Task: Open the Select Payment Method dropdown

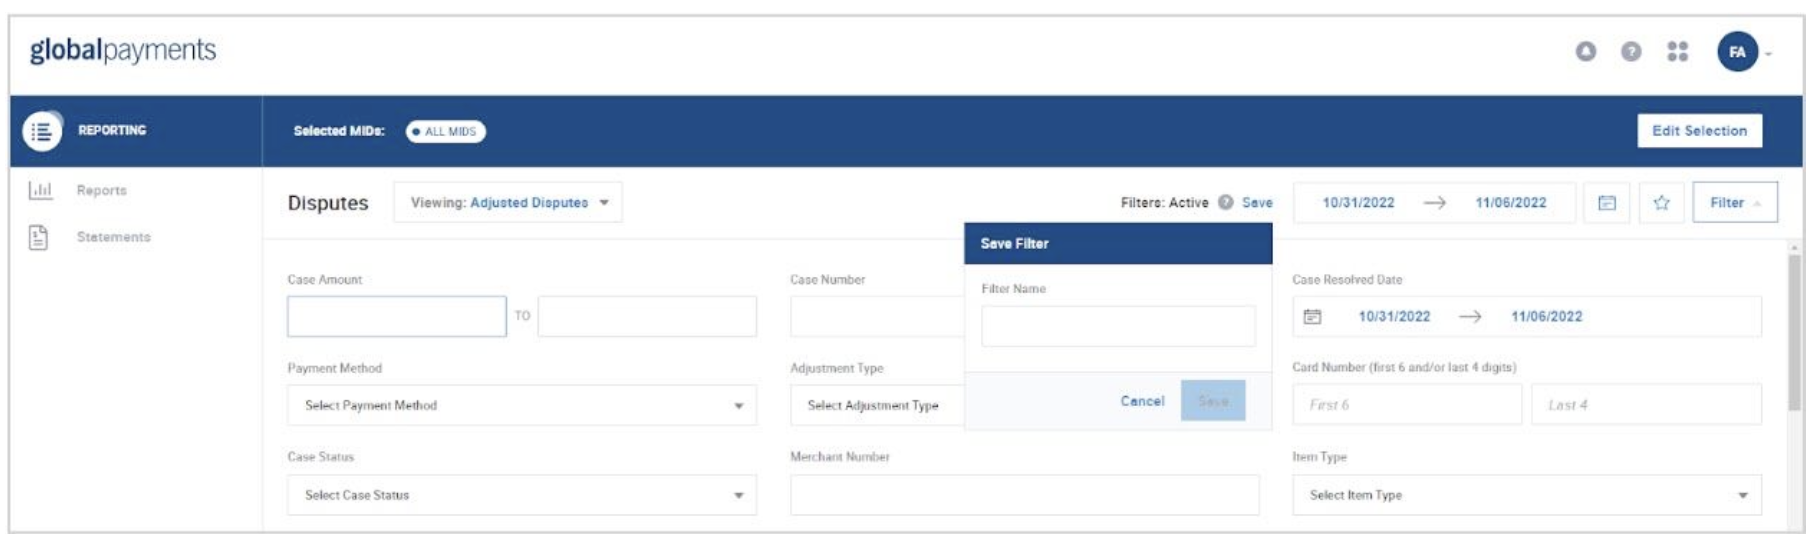Action: point(521,406)
